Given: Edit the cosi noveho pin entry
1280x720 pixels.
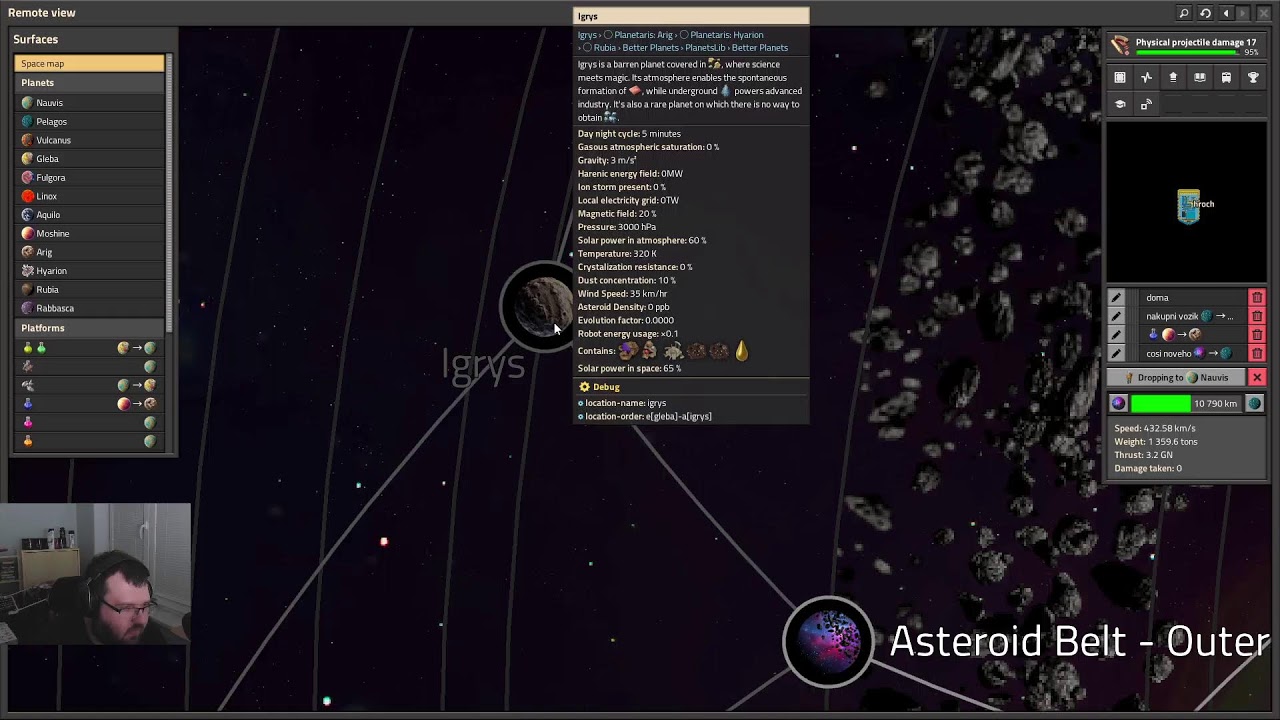Looking at the screenshot, I should (1117, 353).
